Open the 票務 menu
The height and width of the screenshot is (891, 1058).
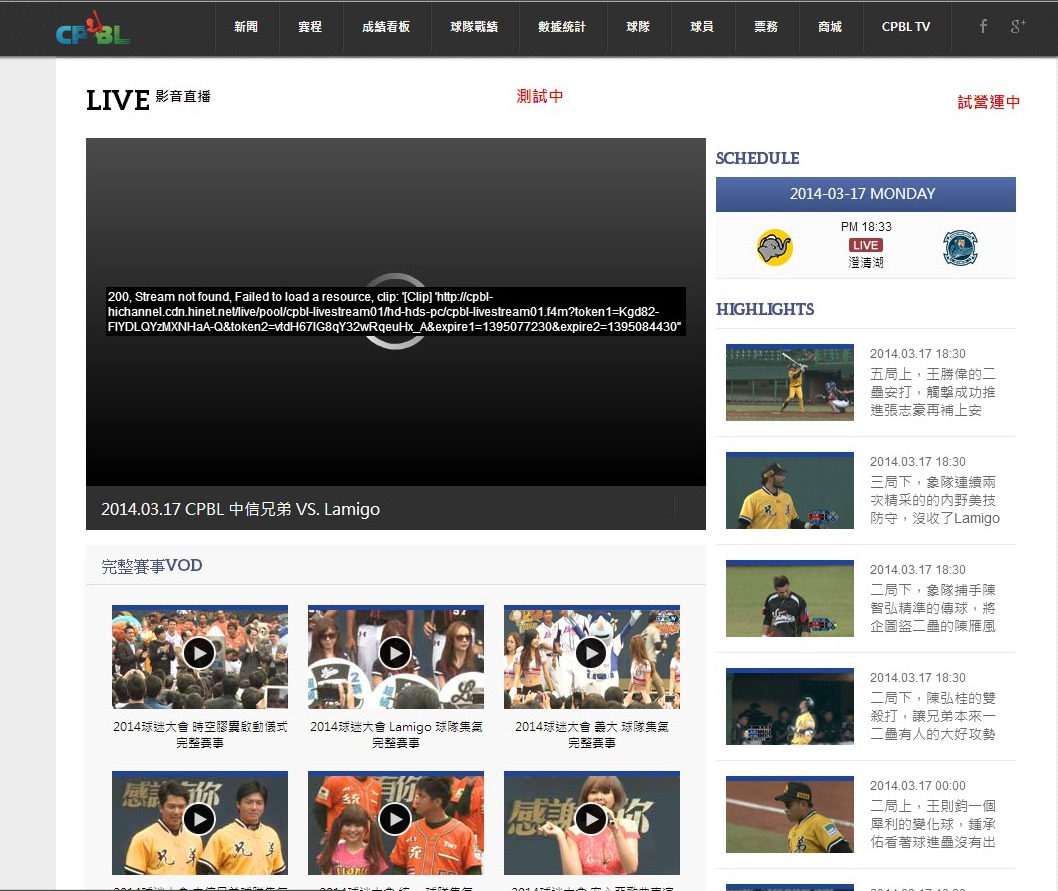[x=767, y=27]
